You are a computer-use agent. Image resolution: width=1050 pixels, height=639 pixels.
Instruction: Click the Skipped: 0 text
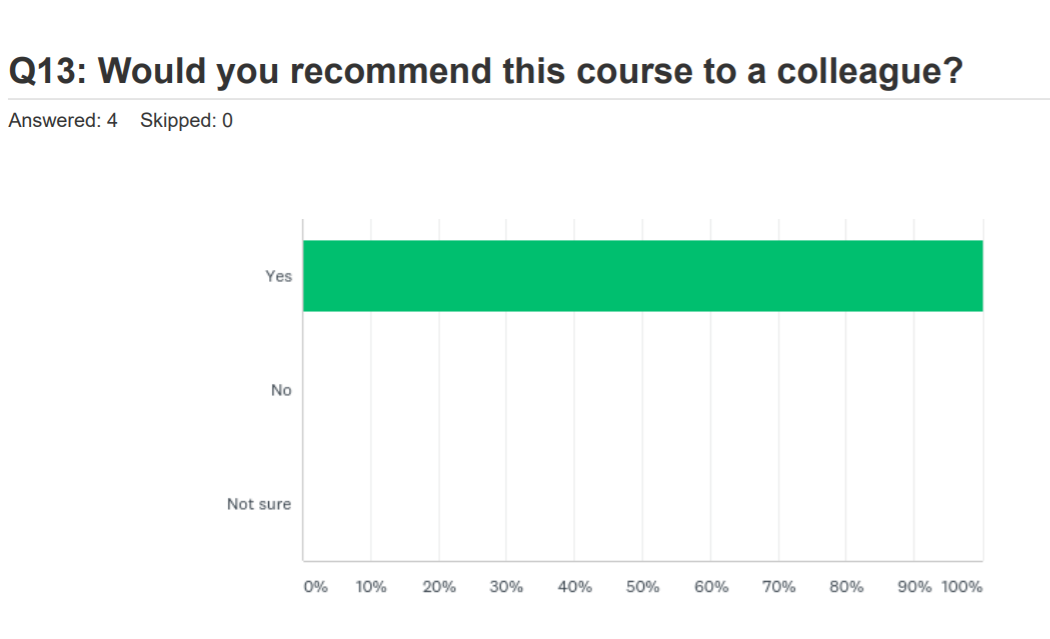pos(186,121)
